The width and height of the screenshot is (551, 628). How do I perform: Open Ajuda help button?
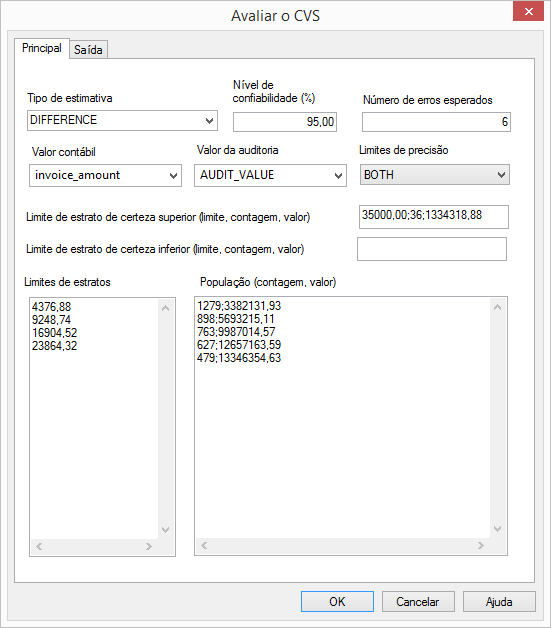coord(499,602)
